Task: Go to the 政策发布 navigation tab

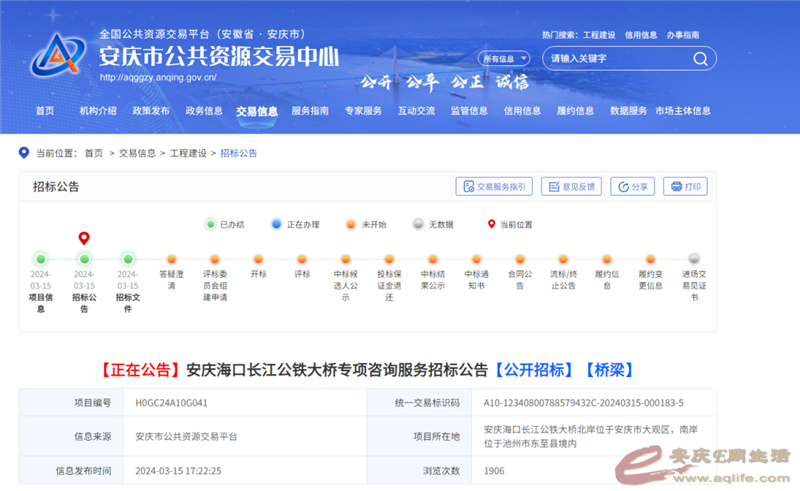Action: [x=151, y=111]
